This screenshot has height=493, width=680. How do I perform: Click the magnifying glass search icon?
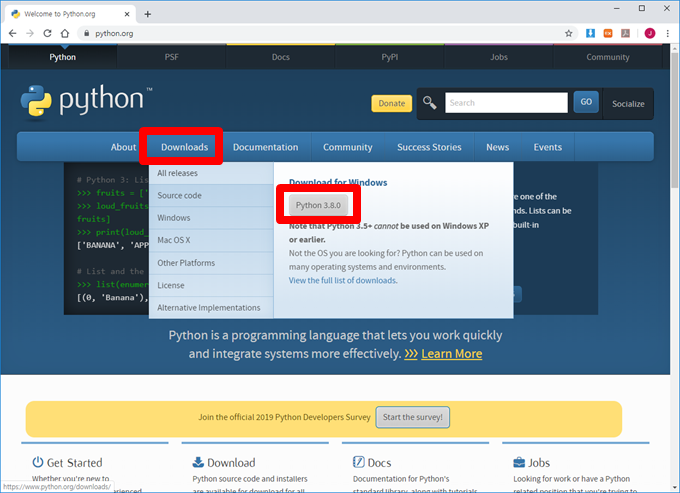429,103
